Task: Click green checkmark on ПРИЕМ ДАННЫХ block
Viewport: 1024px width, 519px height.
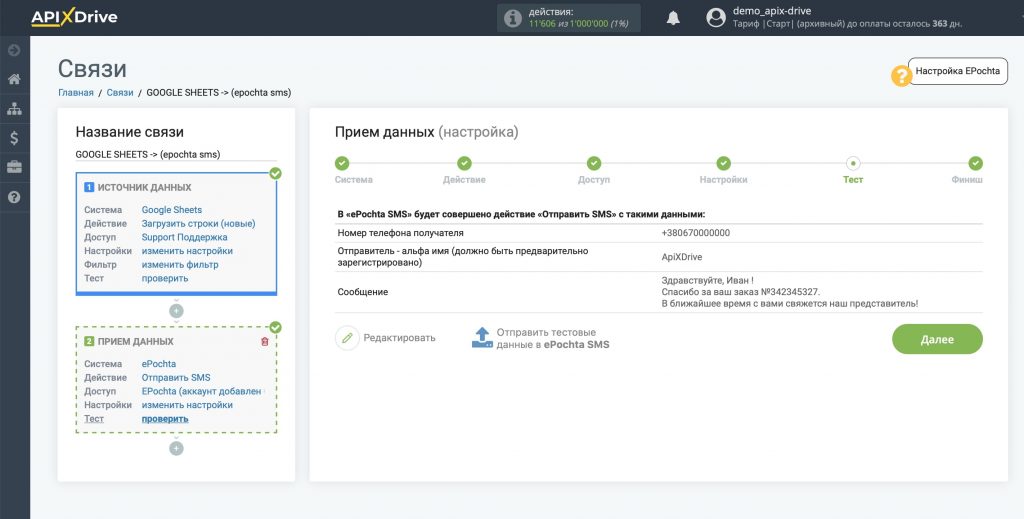Action: tap(276, 327)
